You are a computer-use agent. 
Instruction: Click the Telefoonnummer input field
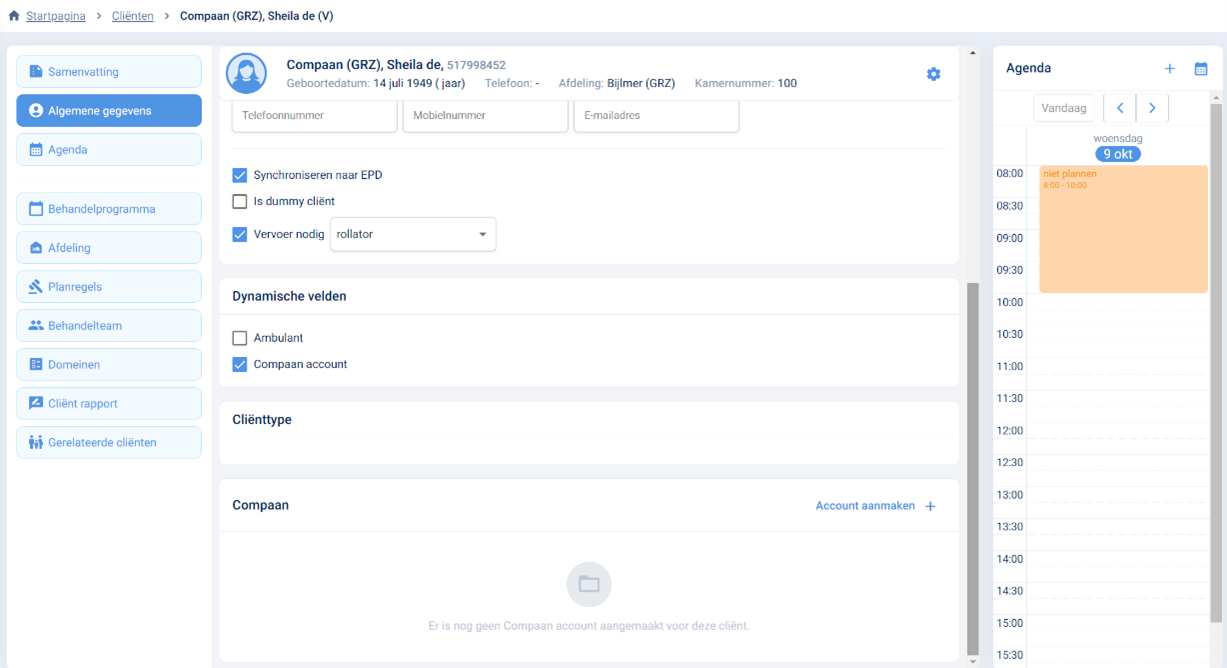(314, 116)
